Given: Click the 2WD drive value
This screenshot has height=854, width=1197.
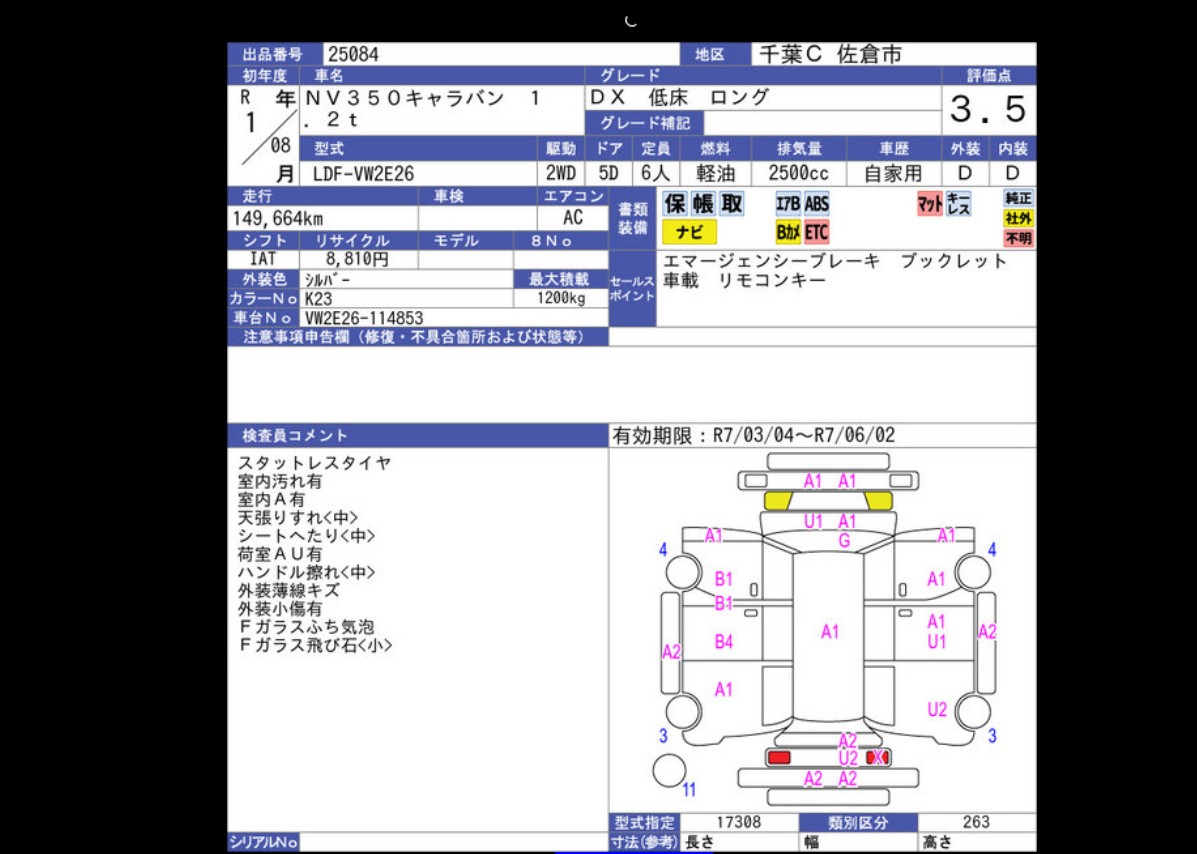Looking at the screenshot, I should click(x=561, y=174).
